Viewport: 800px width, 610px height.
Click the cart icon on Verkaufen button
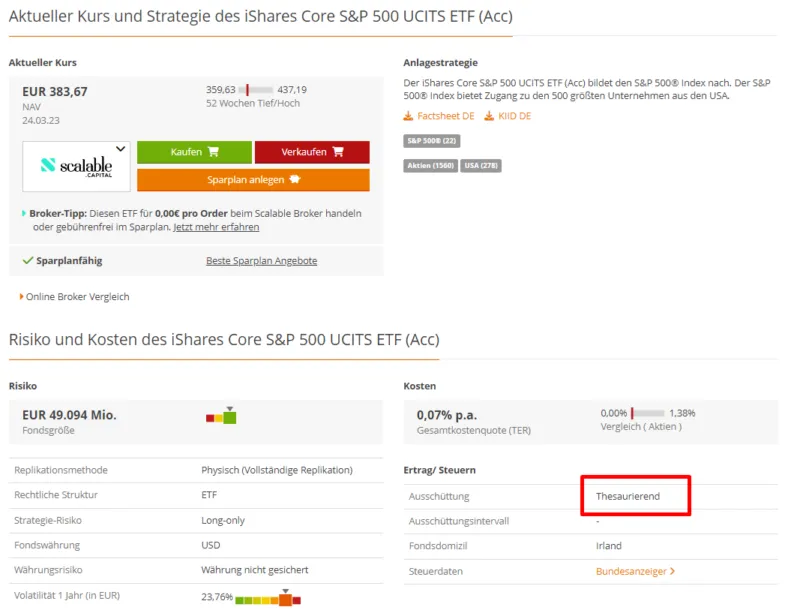pyautogui.click(x=337, y=152)
